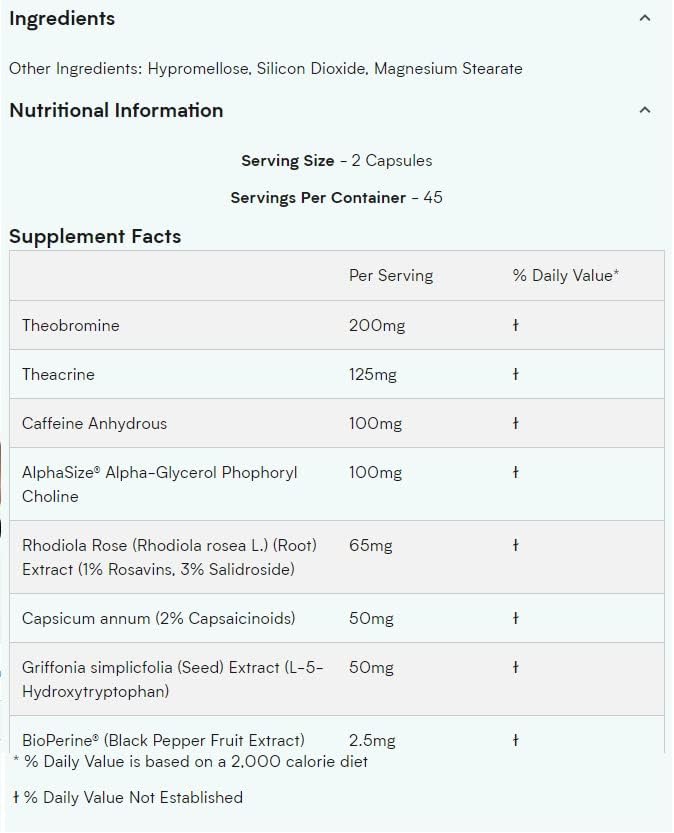The image size is (674, 833).
Task: Select the % Daily Value column header
Action: [565, 275]
